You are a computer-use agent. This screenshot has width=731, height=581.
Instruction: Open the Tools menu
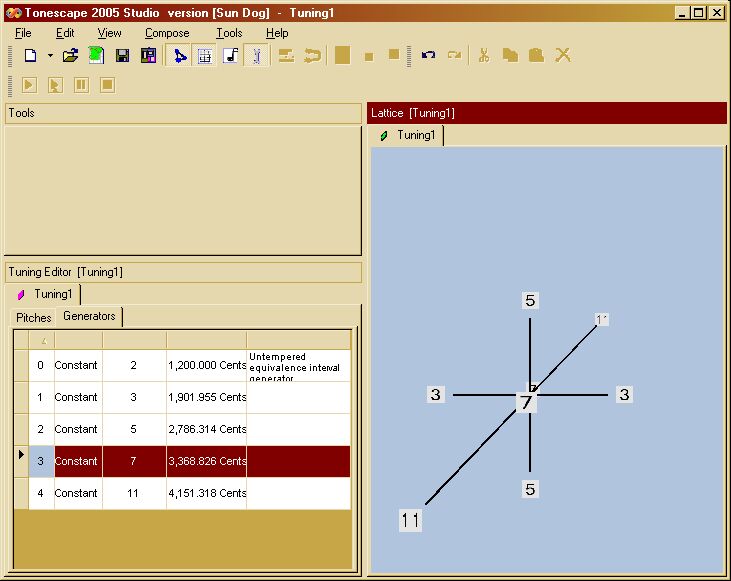[x=229, y=33]
